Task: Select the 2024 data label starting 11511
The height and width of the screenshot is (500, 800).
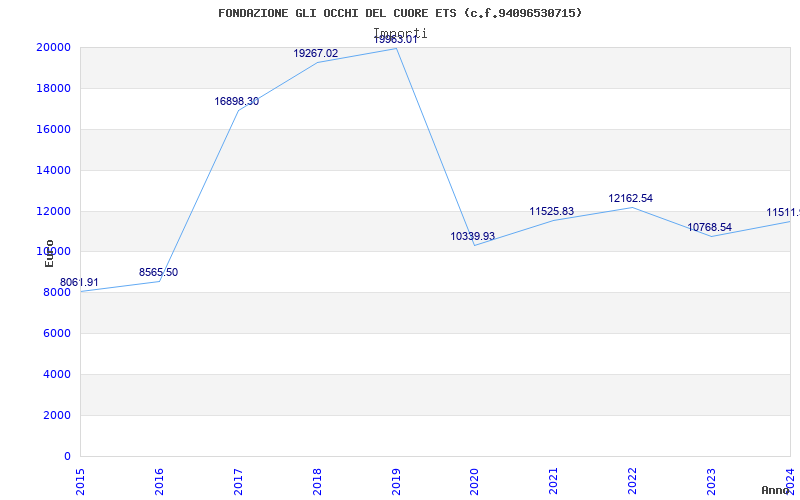Action: tap(783, 213)
